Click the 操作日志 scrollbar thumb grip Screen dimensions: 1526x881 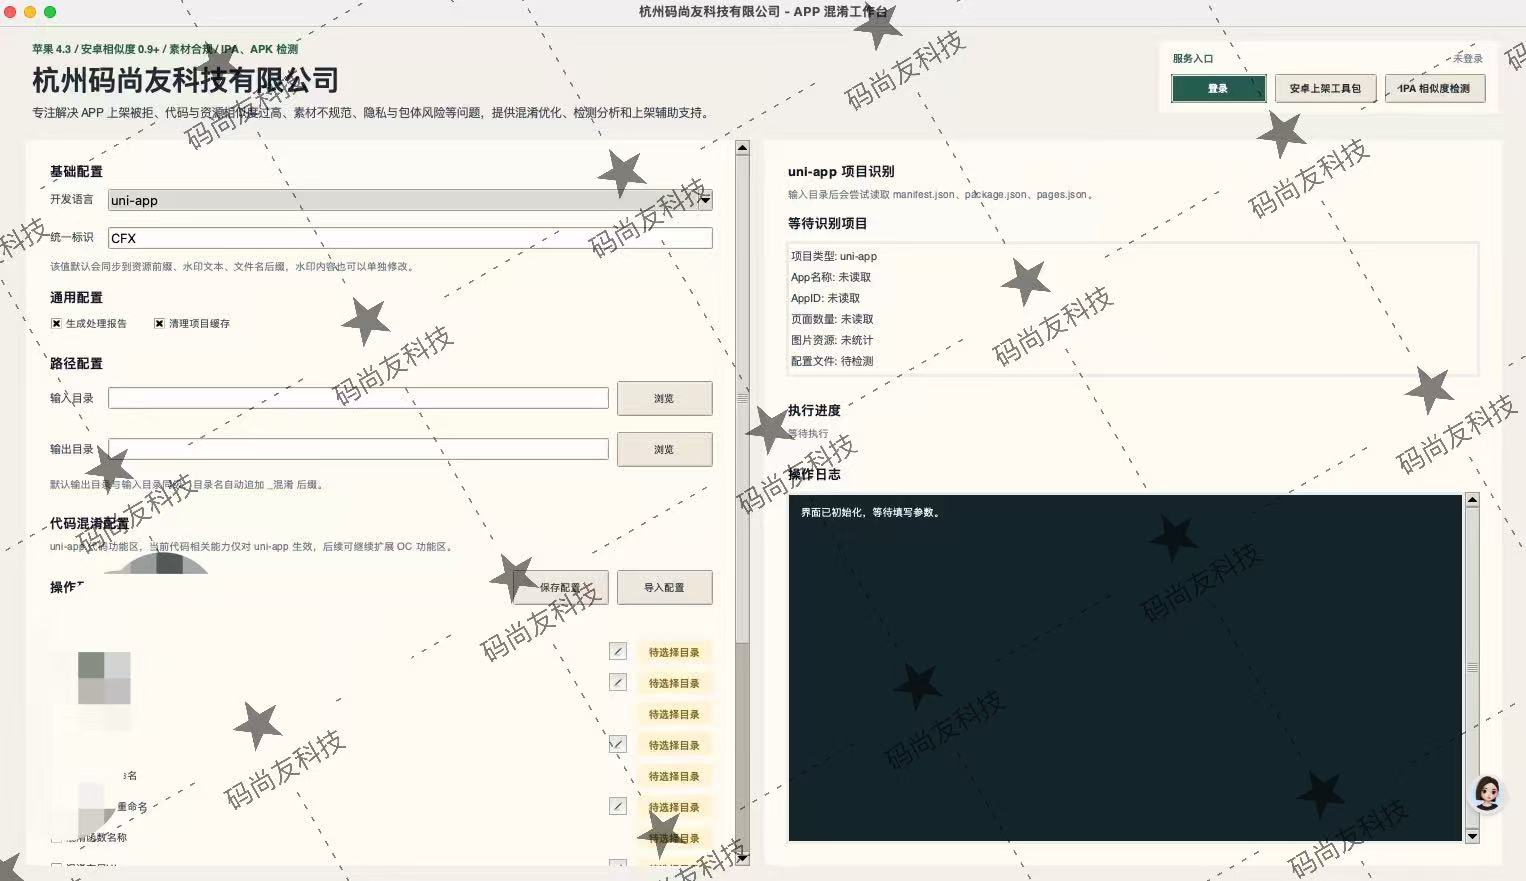[x=1472, y=667]
